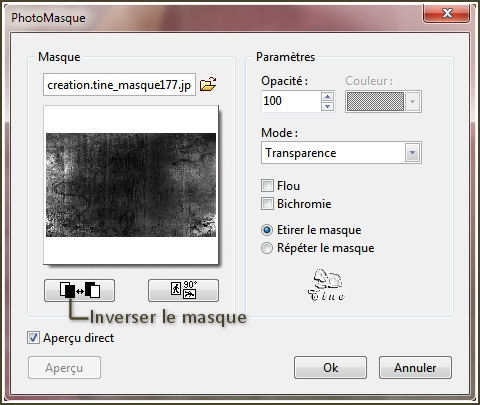This screenshot has width=480, height=405.
Task: Uncheck the Aperçu direct checkbox
Action: pyautogui.click(x=33, y=338)
